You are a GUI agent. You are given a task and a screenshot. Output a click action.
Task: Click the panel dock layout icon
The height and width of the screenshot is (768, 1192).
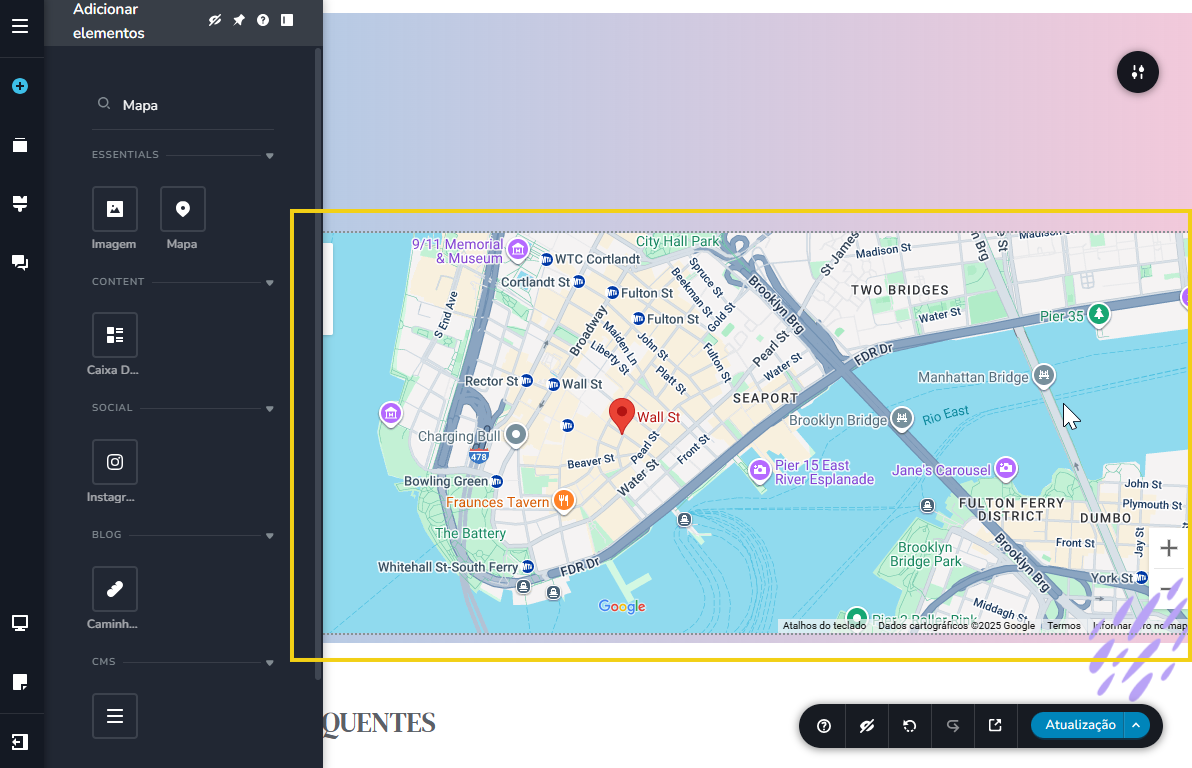click(x=287, y=21)
